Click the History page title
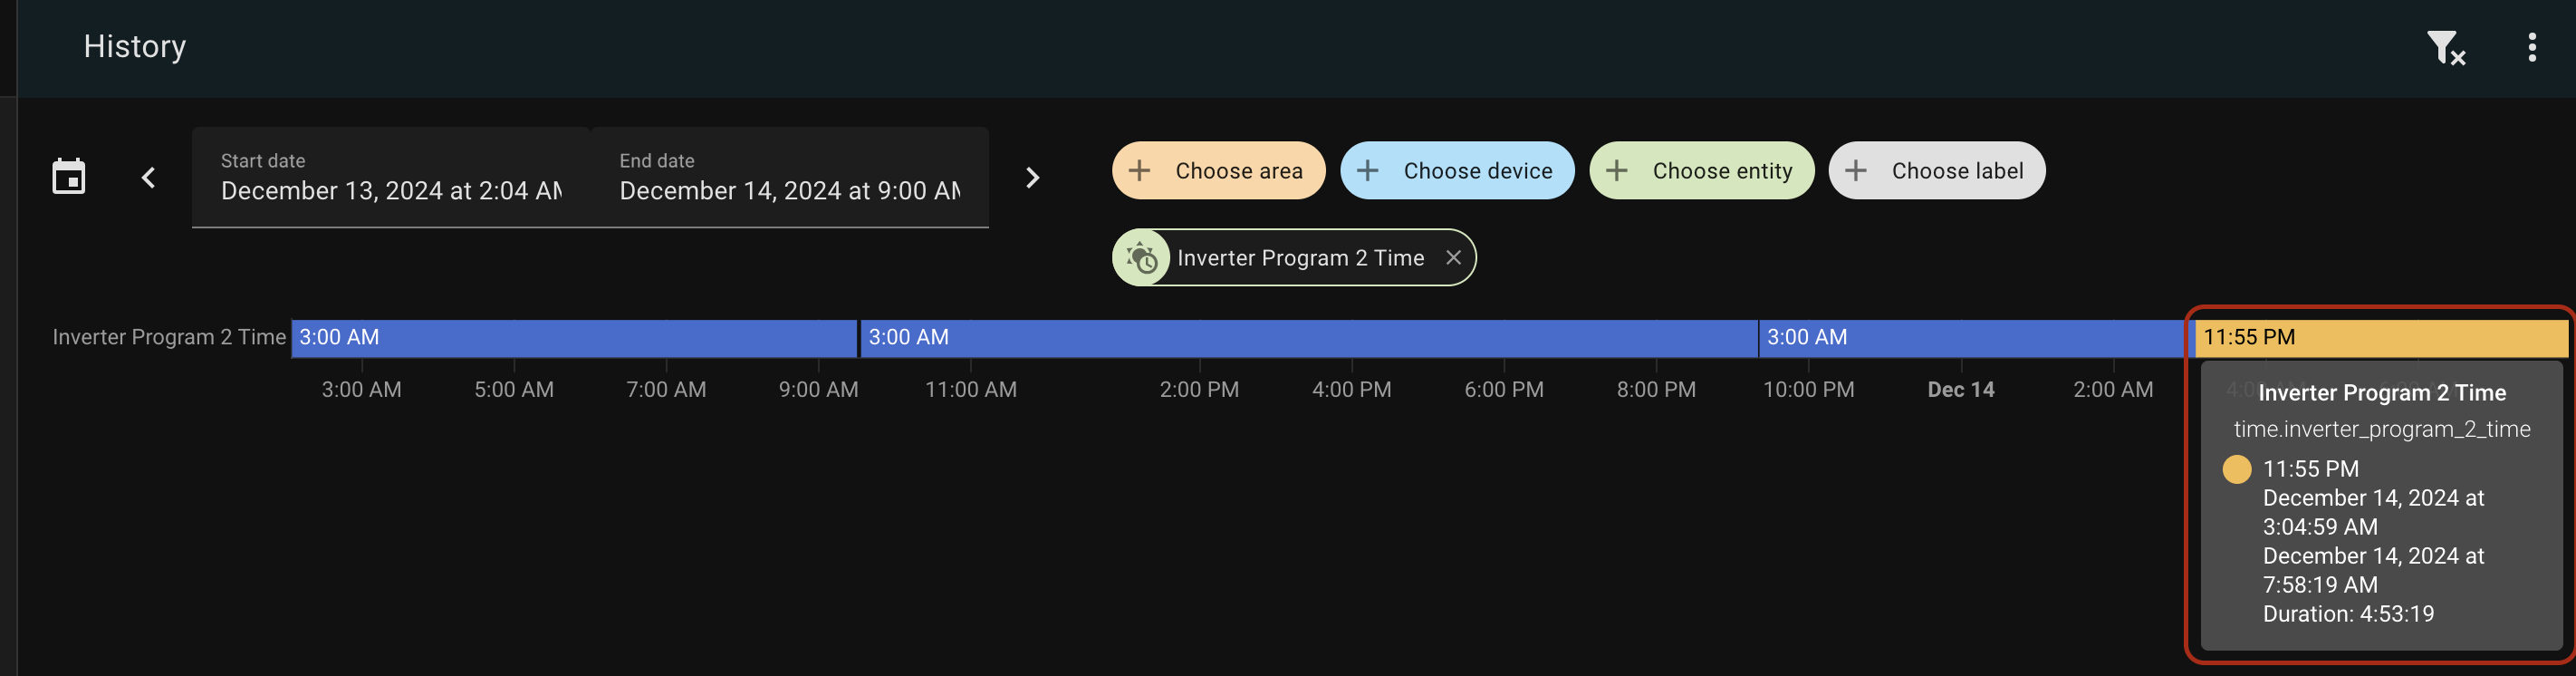Viewport: 2576px width, 676px height. (x=134, y=46)
